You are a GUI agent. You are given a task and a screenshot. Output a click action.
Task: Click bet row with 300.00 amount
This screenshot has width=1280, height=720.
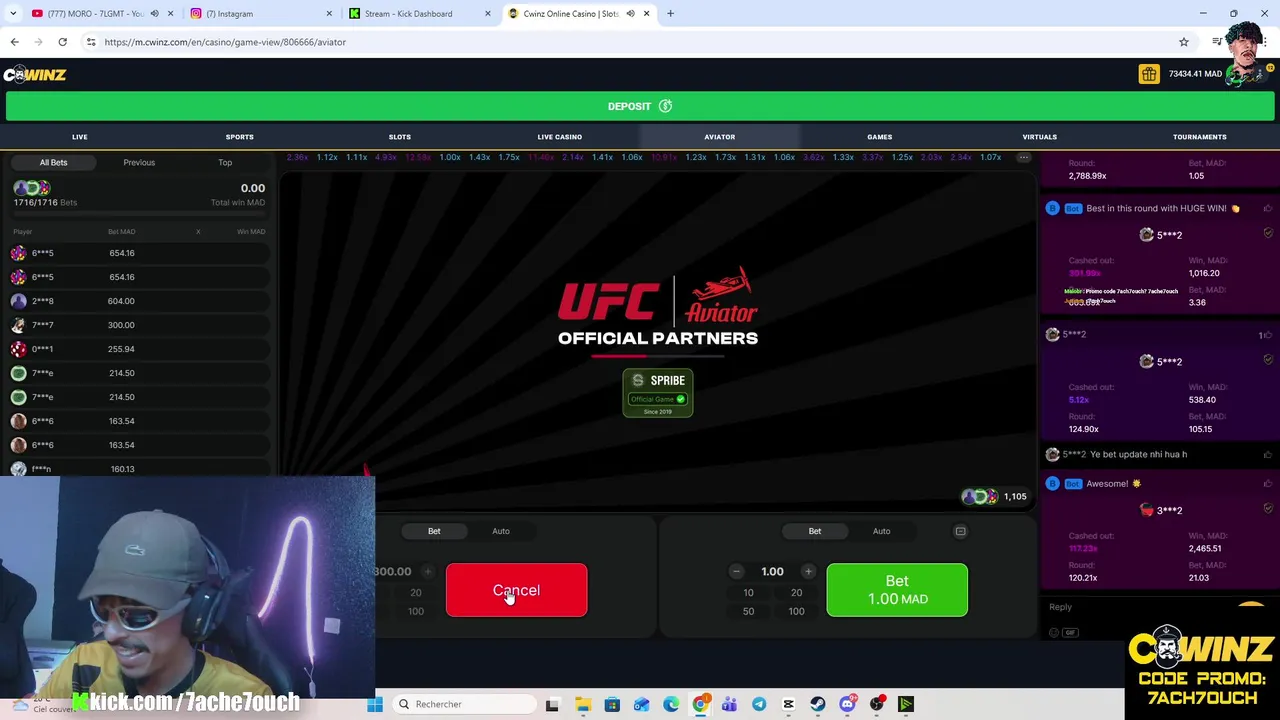coord(139,325)
